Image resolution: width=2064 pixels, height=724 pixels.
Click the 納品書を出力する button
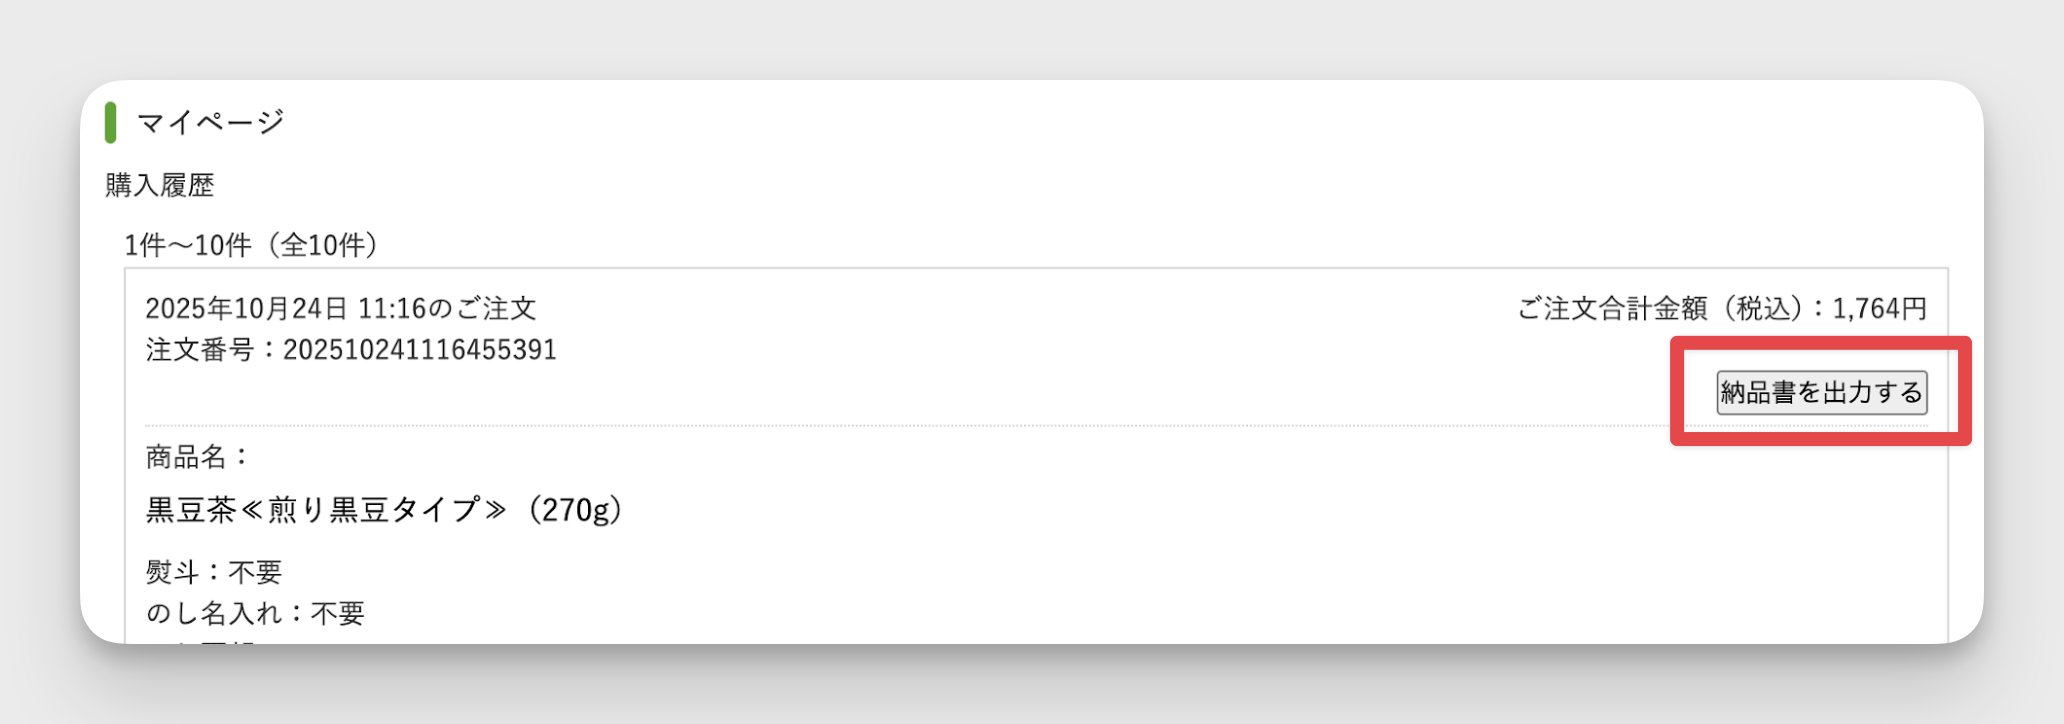click(x=1821, y=392)
